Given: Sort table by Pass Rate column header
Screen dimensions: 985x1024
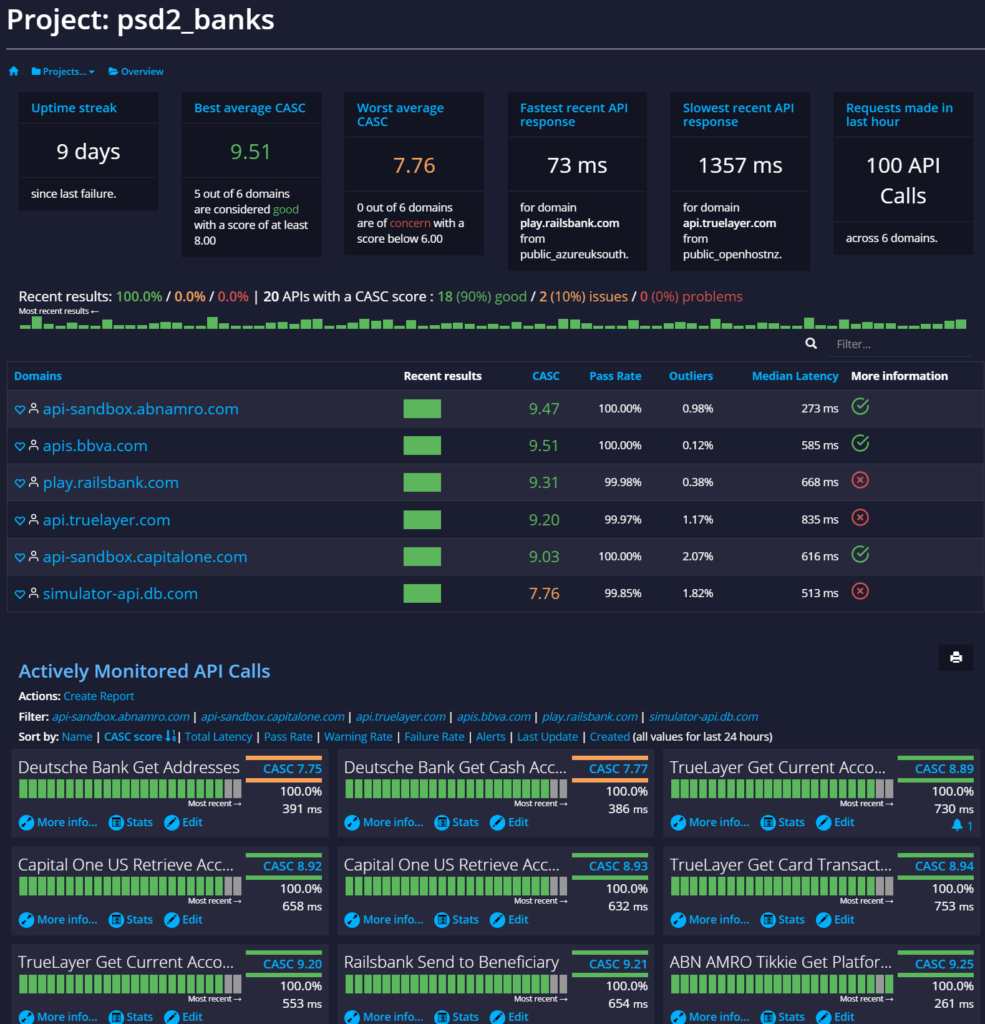Looking at the screenshot, I should 615,376.
